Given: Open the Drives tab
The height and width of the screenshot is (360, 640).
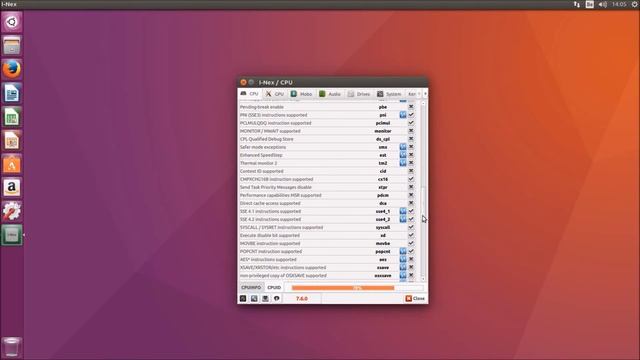Looking at the screenshot, I should (x=359, y=94).
